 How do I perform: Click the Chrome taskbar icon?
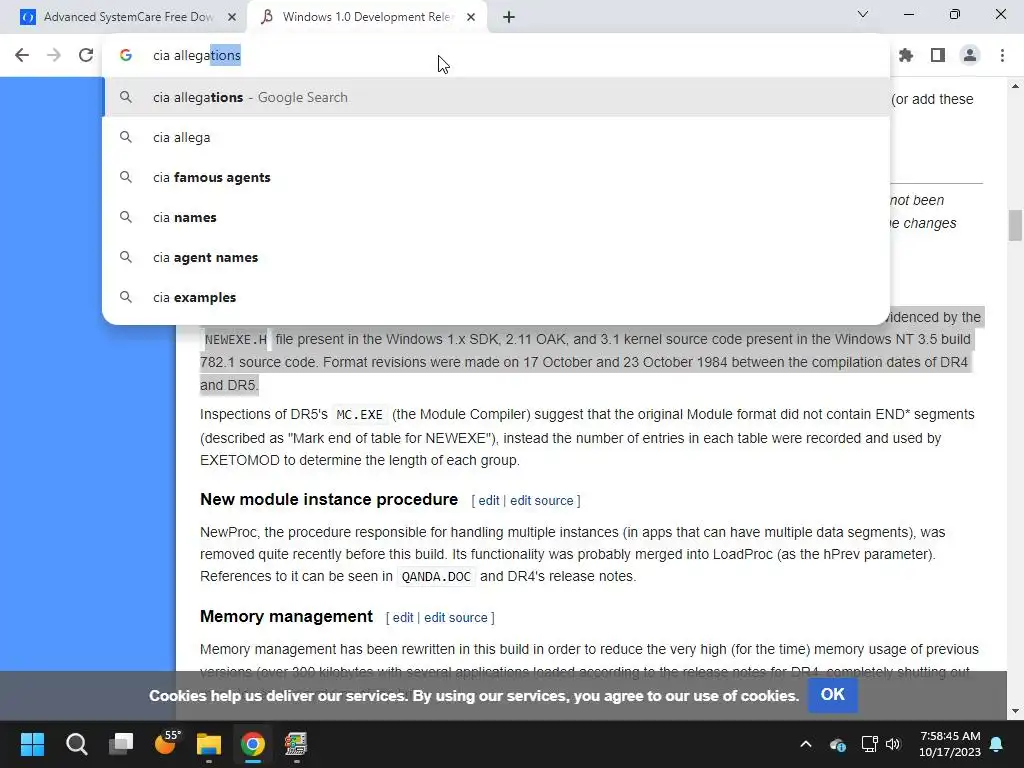click(x=253, y=744)
